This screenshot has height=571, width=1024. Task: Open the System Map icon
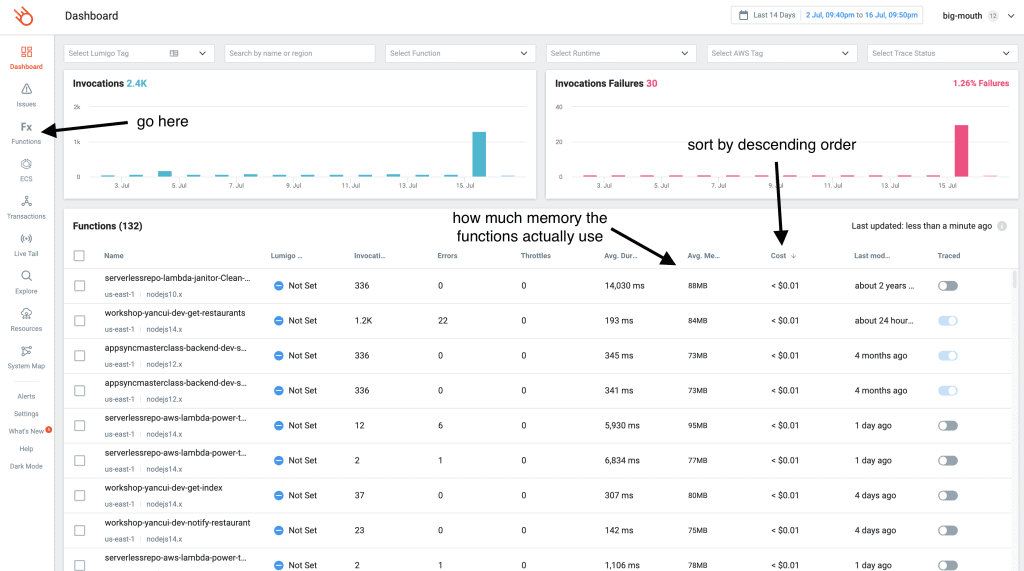pos(26,357)
